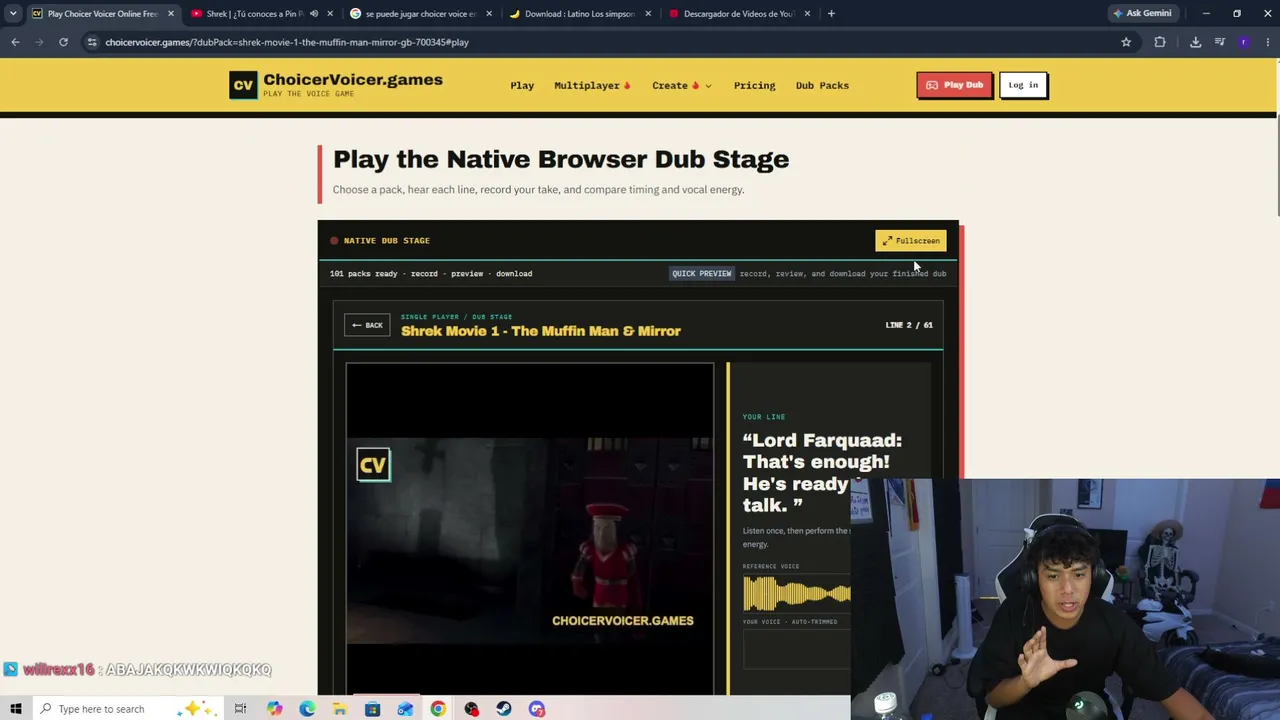Open the Mail app from taskbar

(405, 709)
